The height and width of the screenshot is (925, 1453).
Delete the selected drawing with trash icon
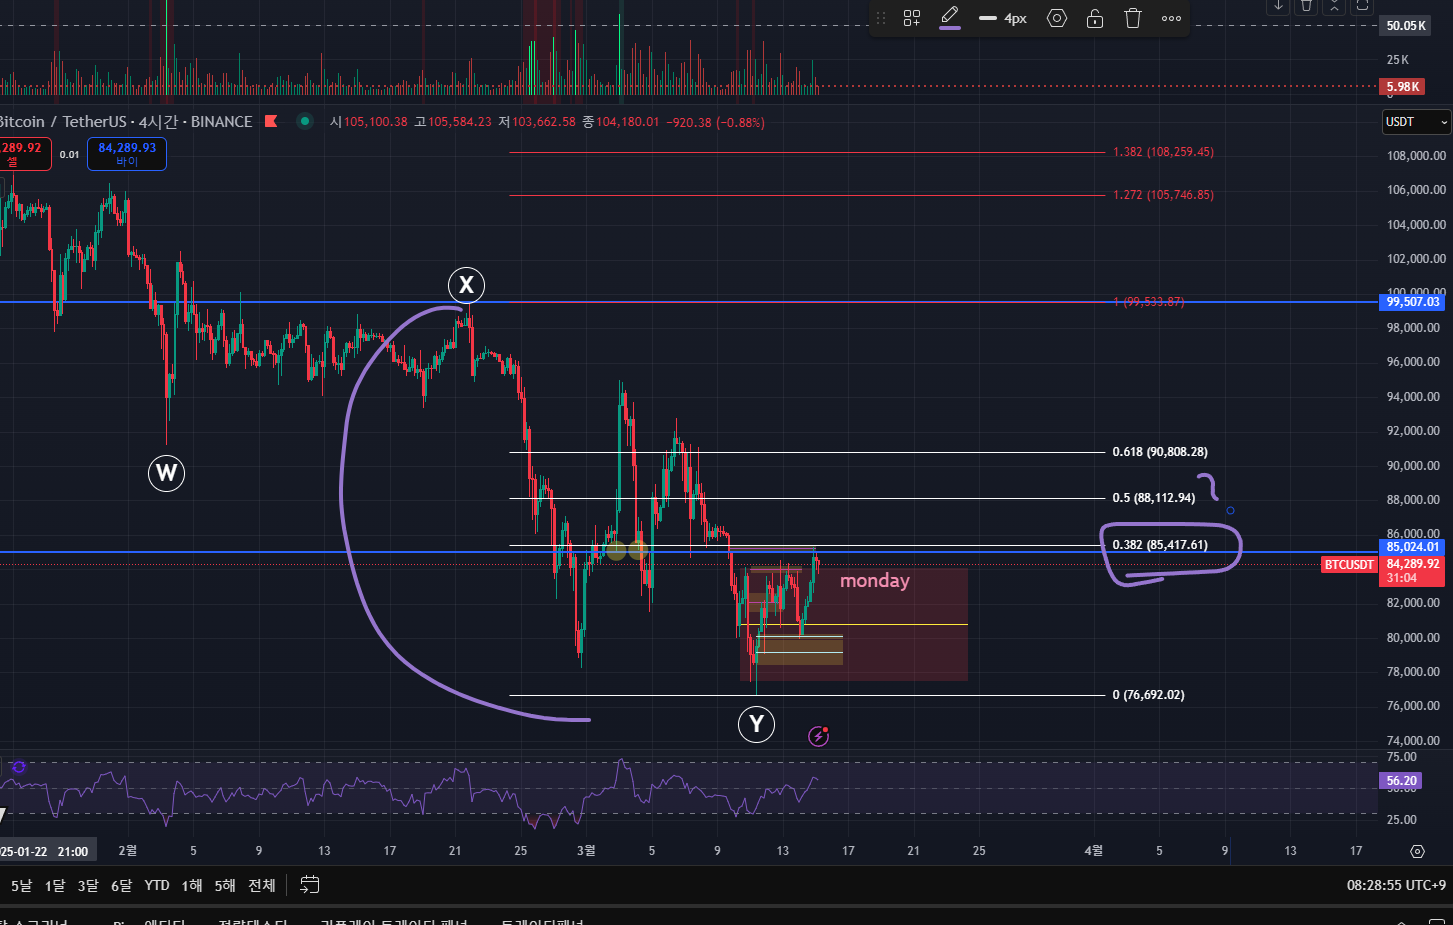pos(1133,18)
